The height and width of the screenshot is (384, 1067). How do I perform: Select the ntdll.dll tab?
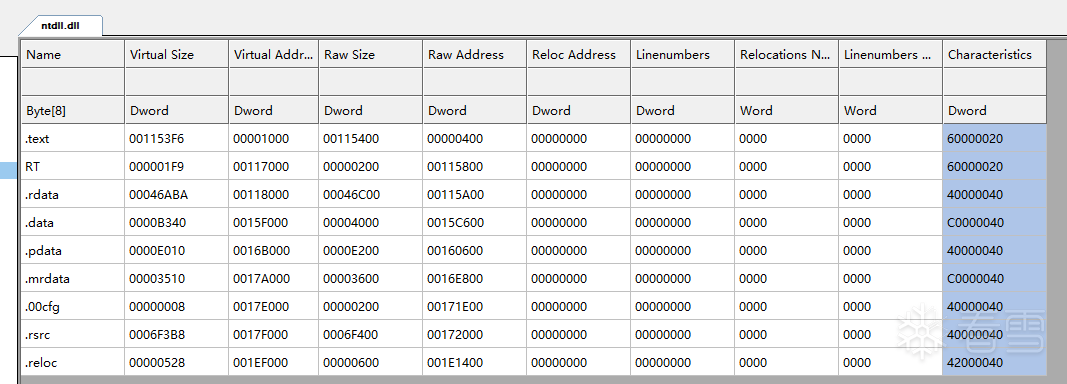pos(61,26)
